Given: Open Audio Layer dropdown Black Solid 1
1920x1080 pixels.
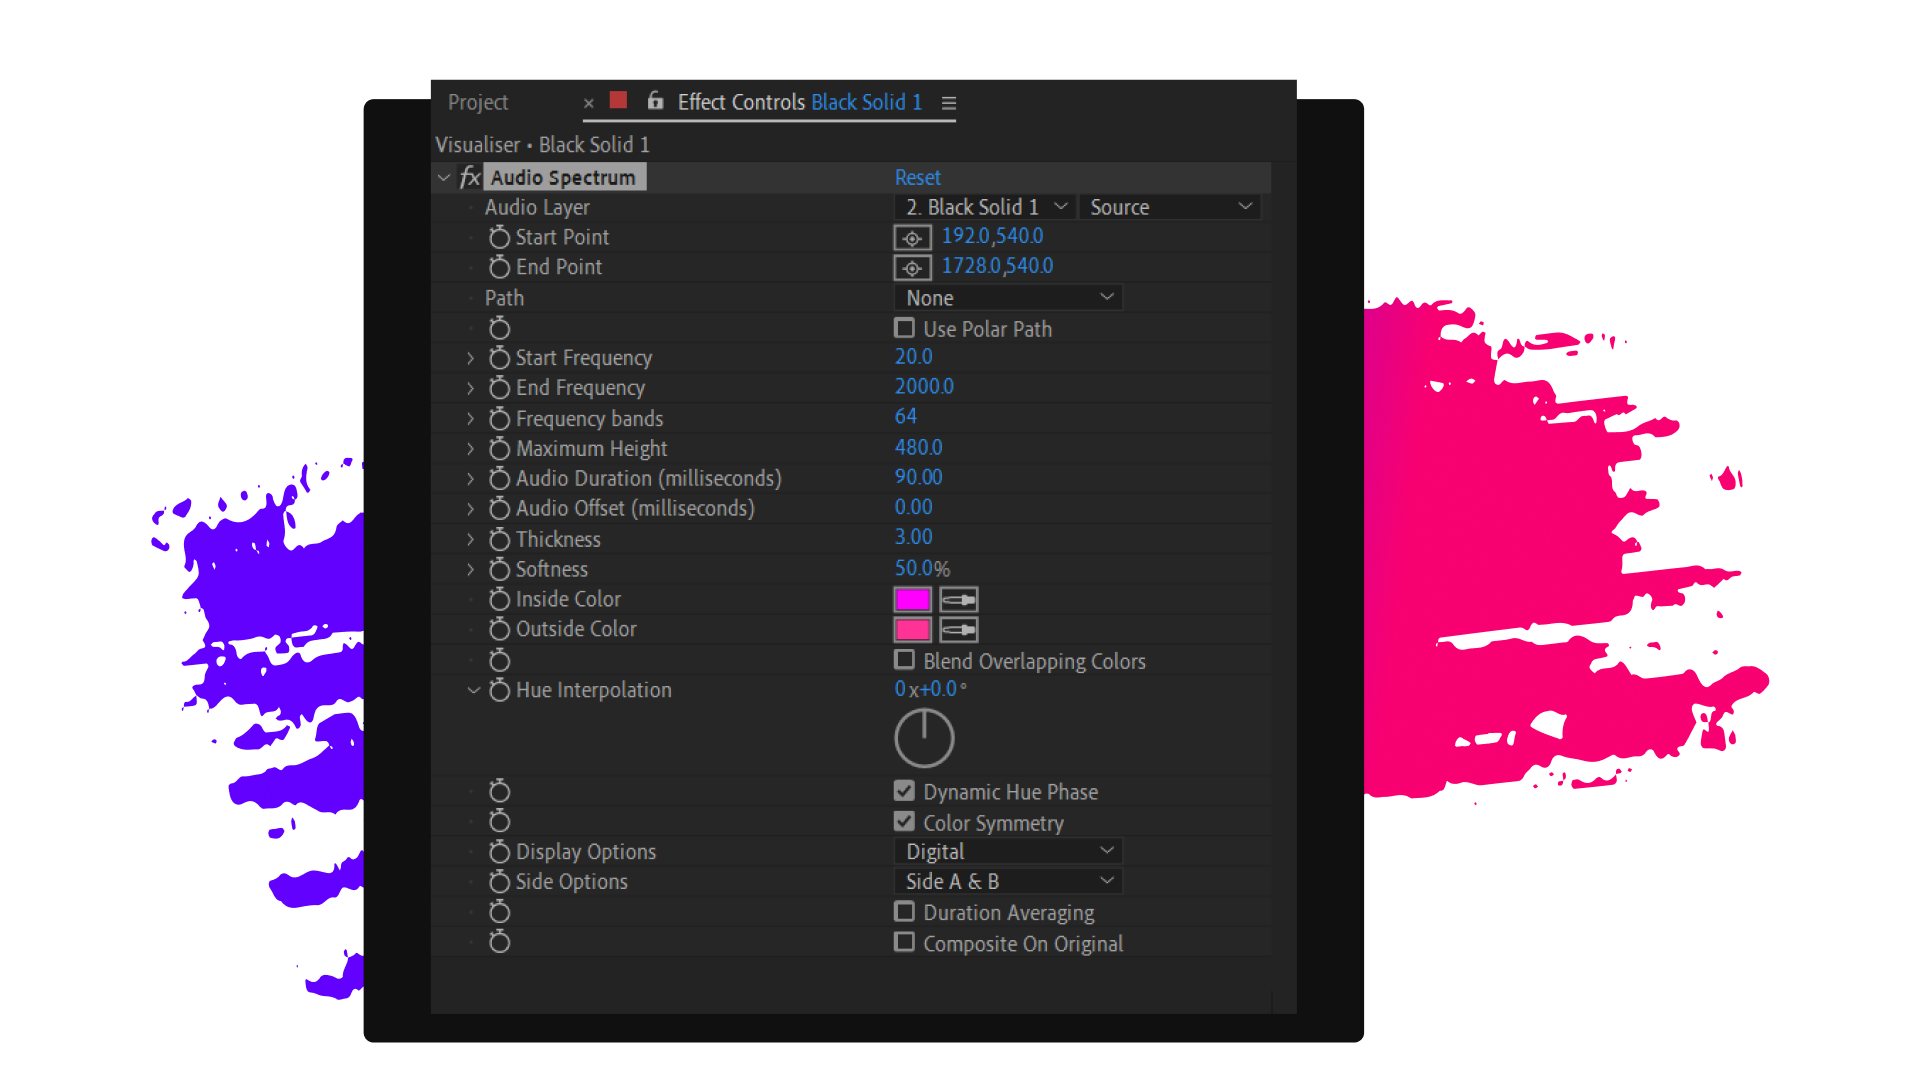Looking at the screenshot, I should [x=985, y=207].
